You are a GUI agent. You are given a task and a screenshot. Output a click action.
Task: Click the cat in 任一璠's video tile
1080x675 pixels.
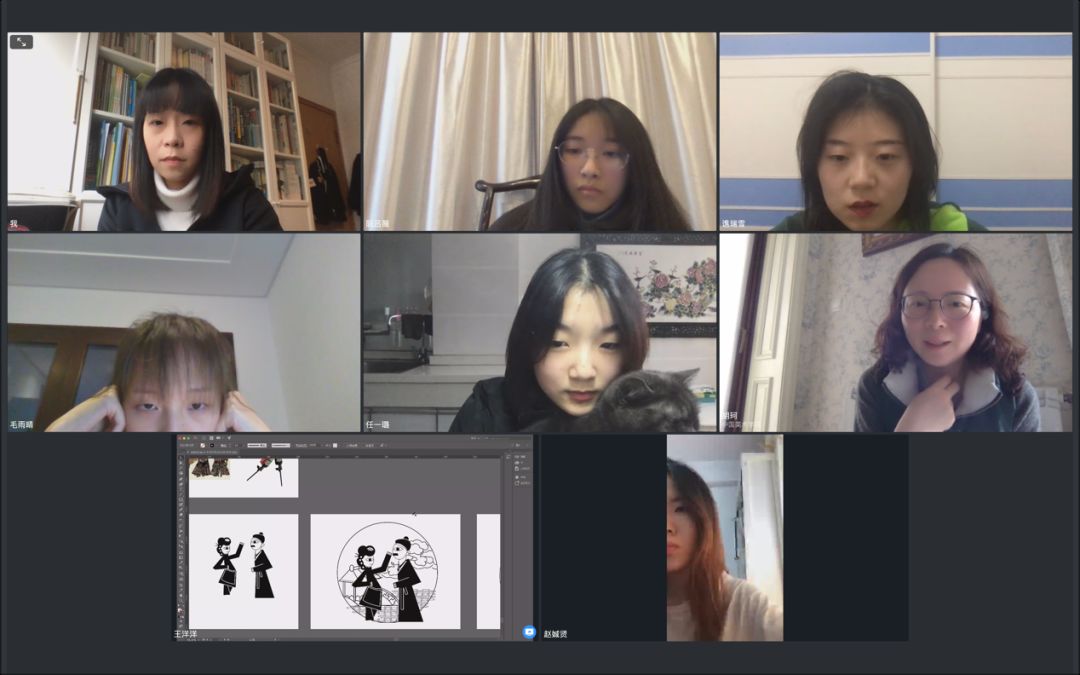[646, 401]
